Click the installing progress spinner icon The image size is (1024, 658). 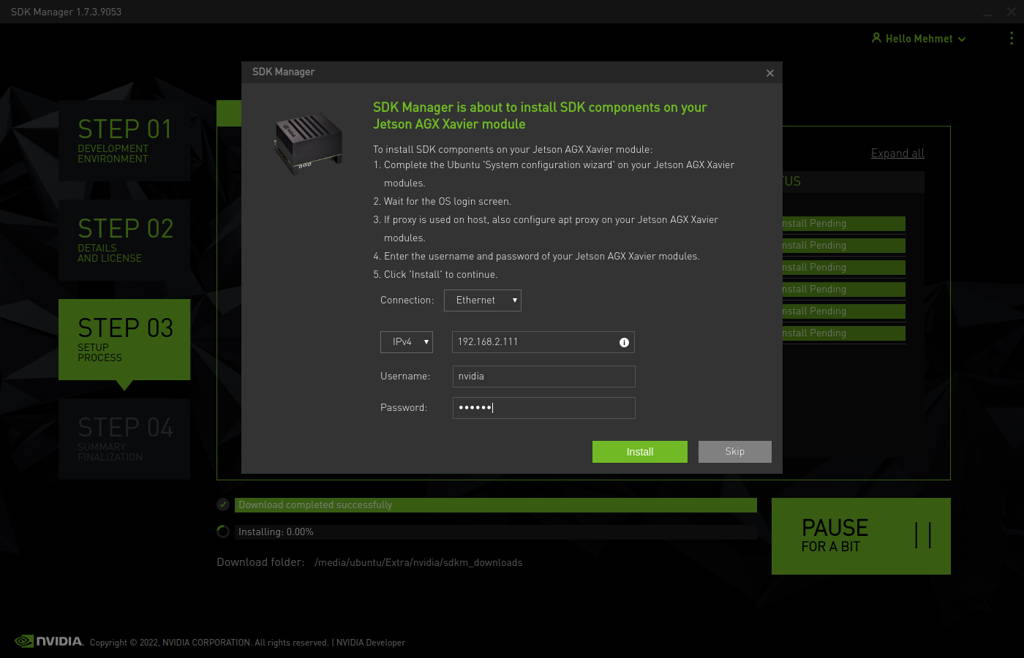tap(223, 531)
